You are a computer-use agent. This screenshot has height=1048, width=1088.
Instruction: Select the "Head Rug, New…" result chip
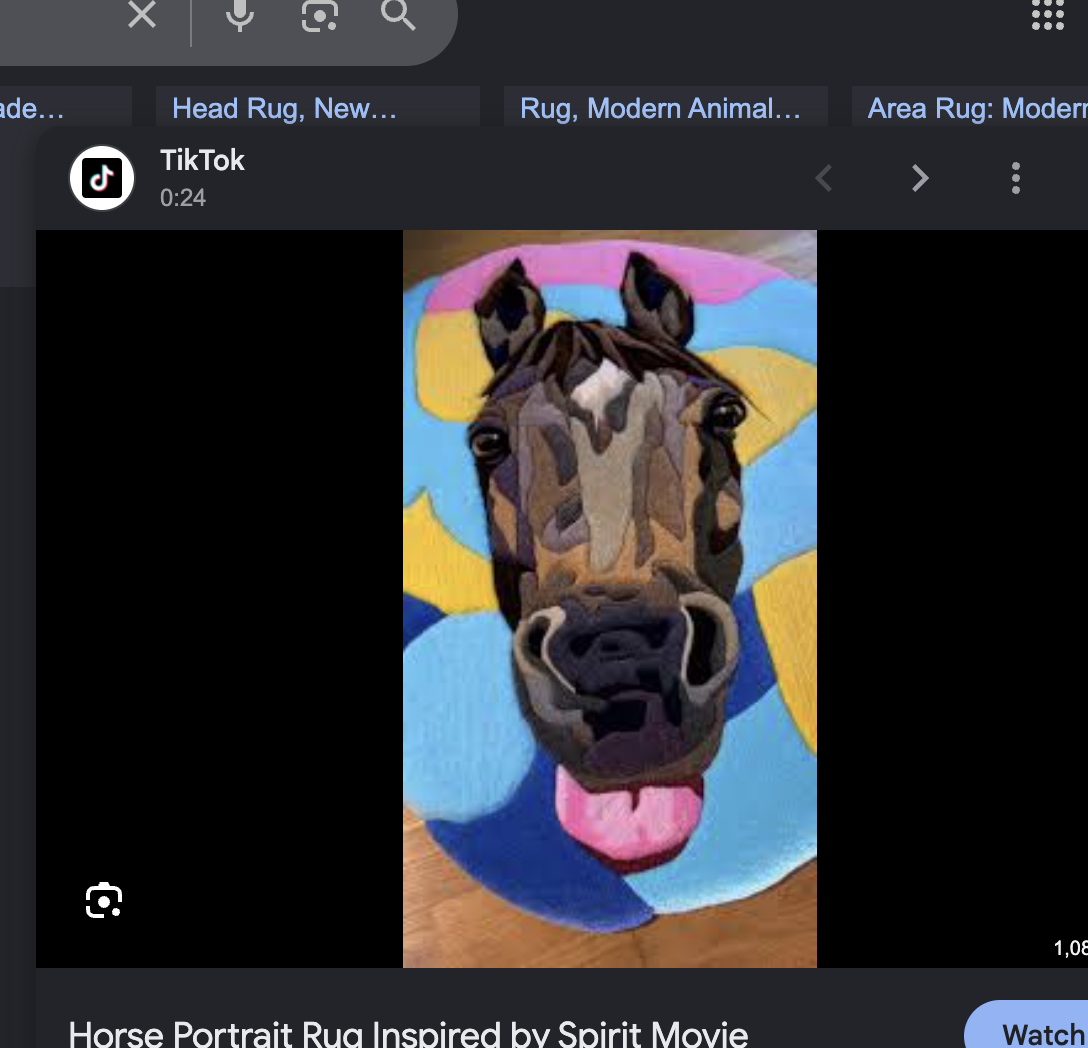[x=318, y=108]
